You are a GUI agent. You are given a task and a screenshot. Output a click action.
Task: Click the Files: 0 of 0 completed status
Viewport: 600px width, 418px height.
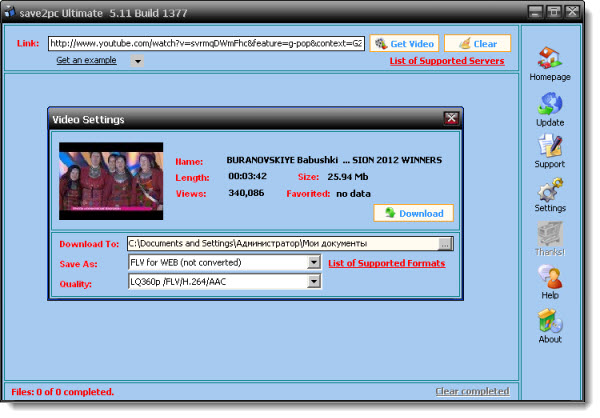(x=62, y=392)
